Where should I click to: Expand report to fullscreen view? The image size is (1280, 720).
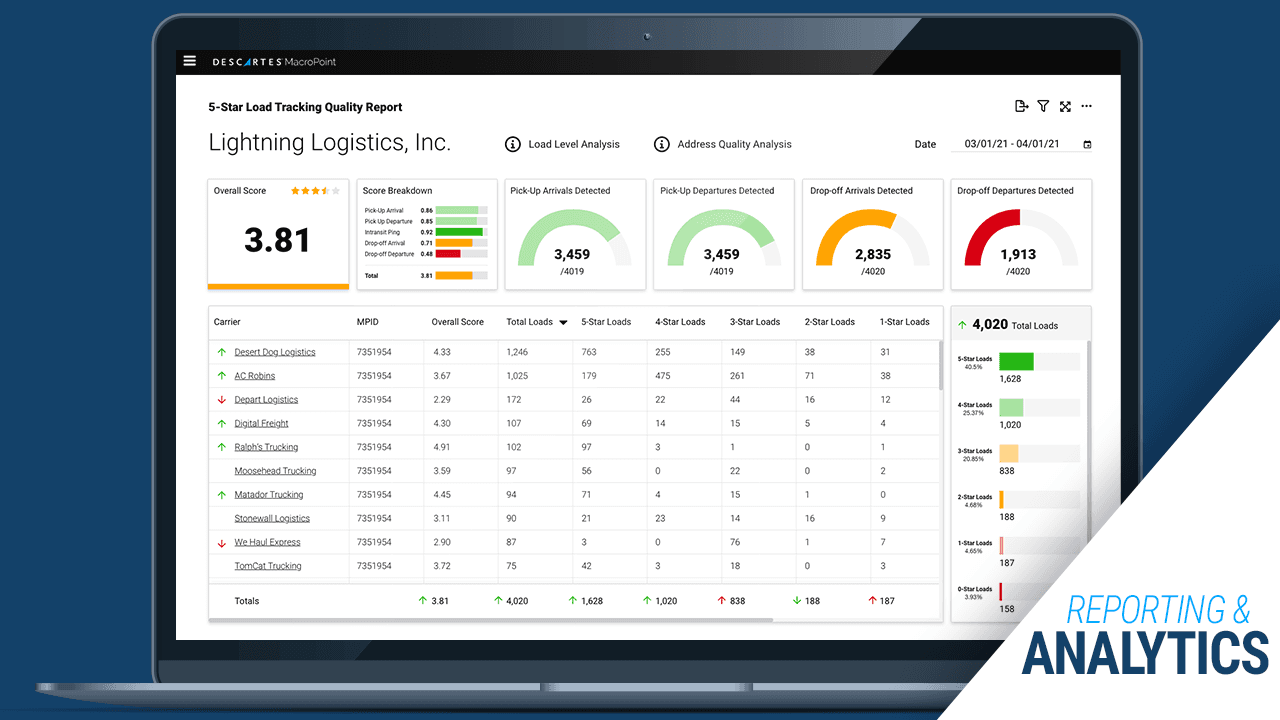(1065, 107)
